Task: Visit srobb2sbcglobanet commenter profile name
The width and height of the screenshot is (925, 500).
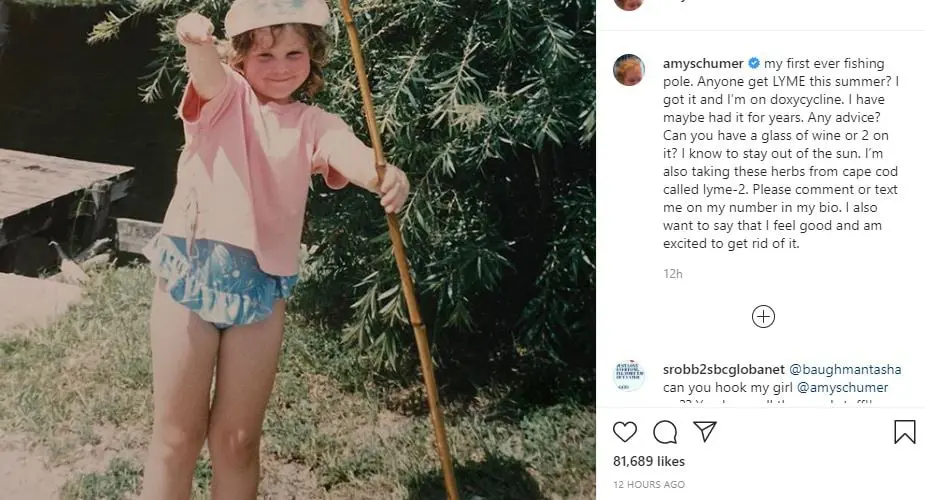Action: (724, 369)
